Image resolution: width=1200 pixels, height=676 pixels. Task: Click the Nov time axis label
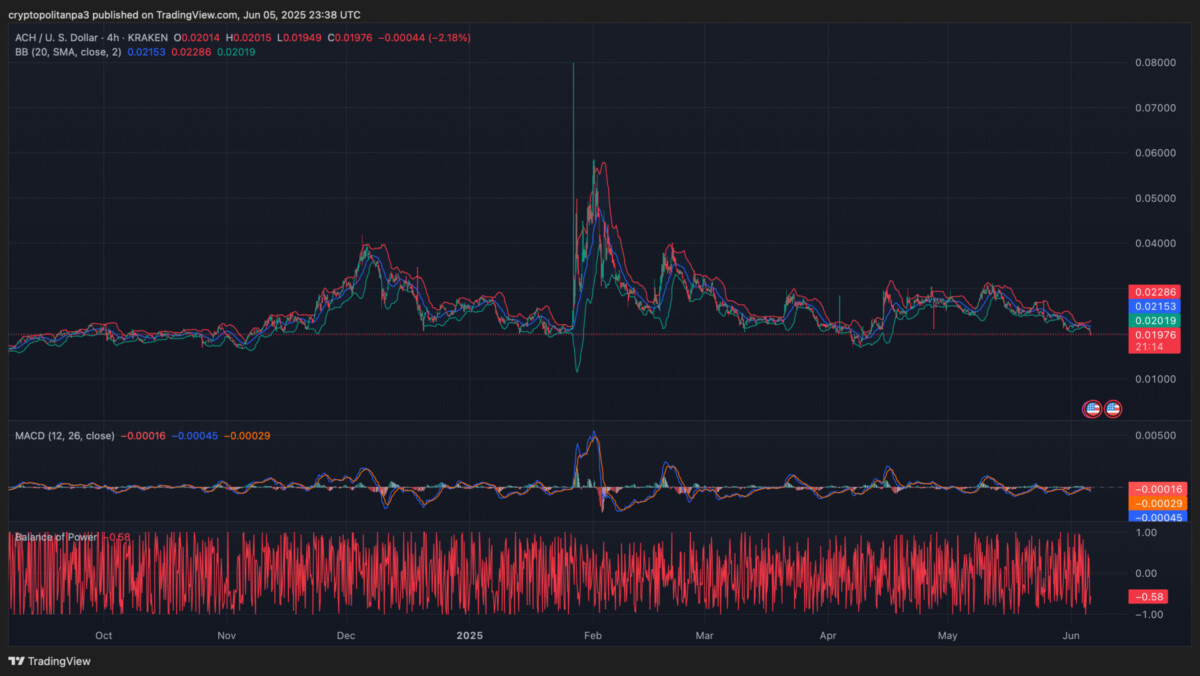coord(227,635)
